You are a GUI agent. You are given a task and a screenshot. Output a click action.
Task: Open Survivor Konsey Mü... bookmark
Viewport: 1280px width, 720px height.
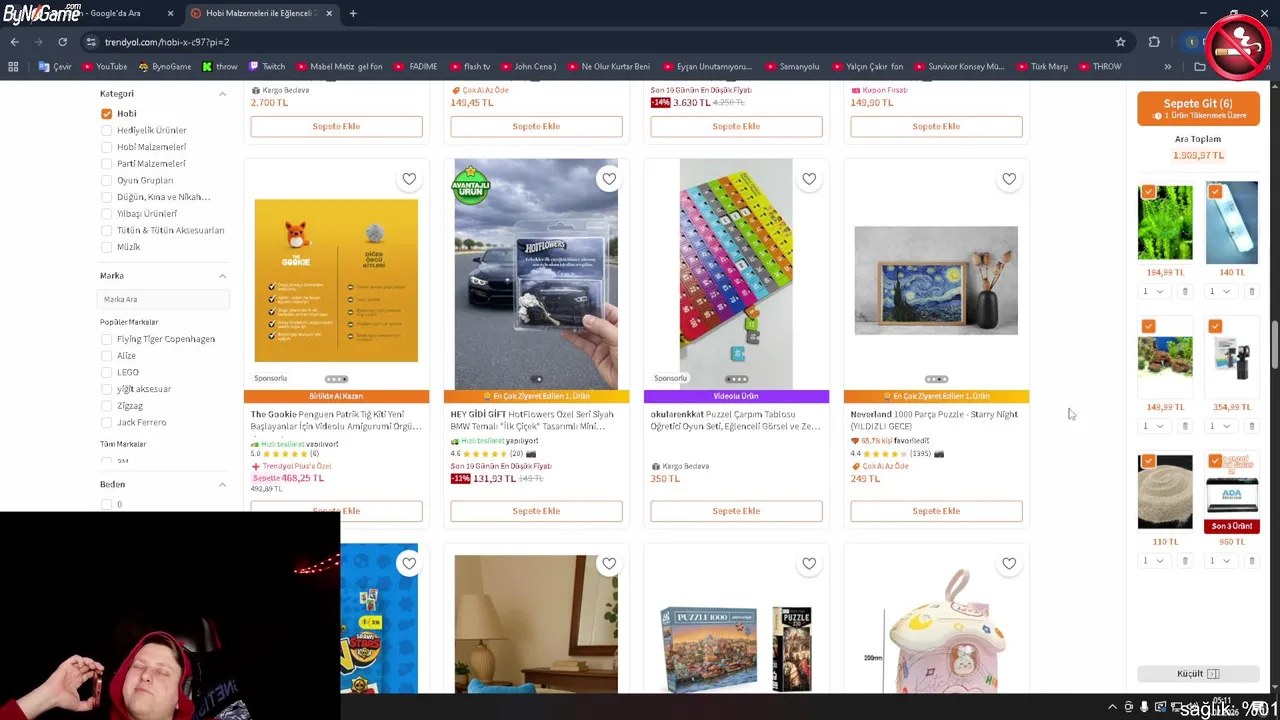959,67
